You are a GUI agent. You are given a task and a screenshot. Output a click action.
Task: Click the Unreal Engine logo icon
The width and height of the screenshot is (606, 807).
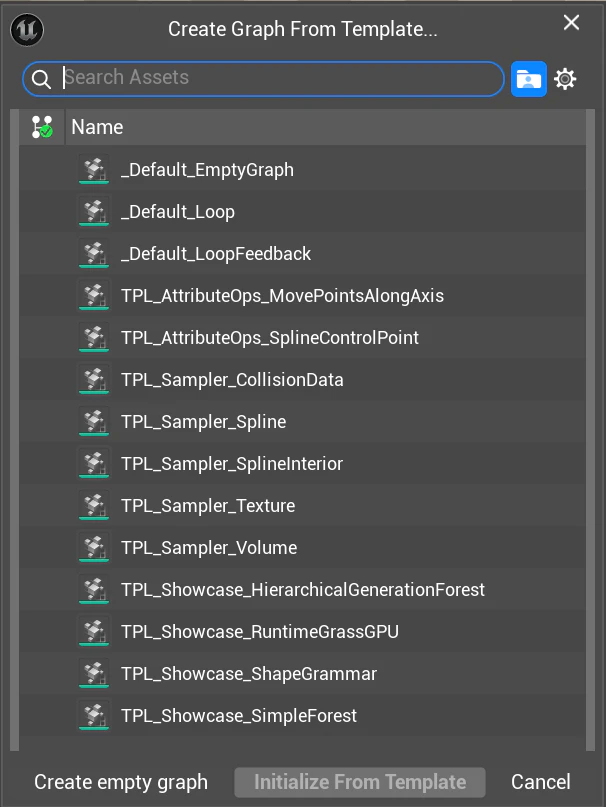tap(27, 30)
